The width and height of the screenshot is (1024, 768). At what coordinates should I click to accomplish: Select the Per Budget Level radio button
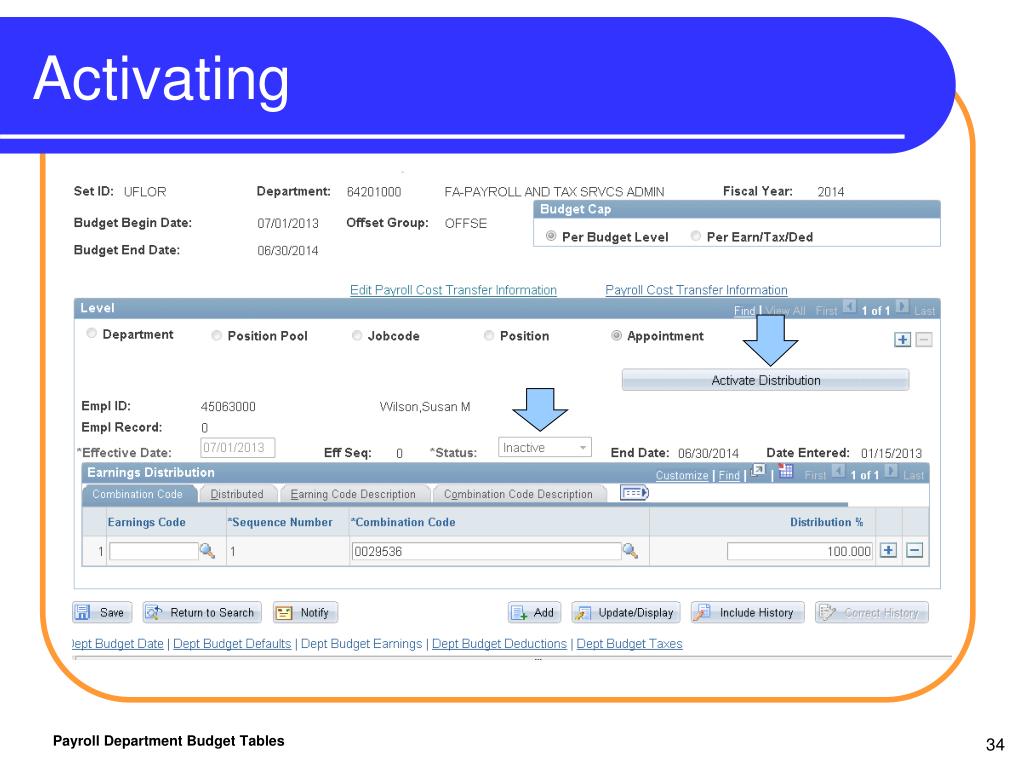point(551,236)
